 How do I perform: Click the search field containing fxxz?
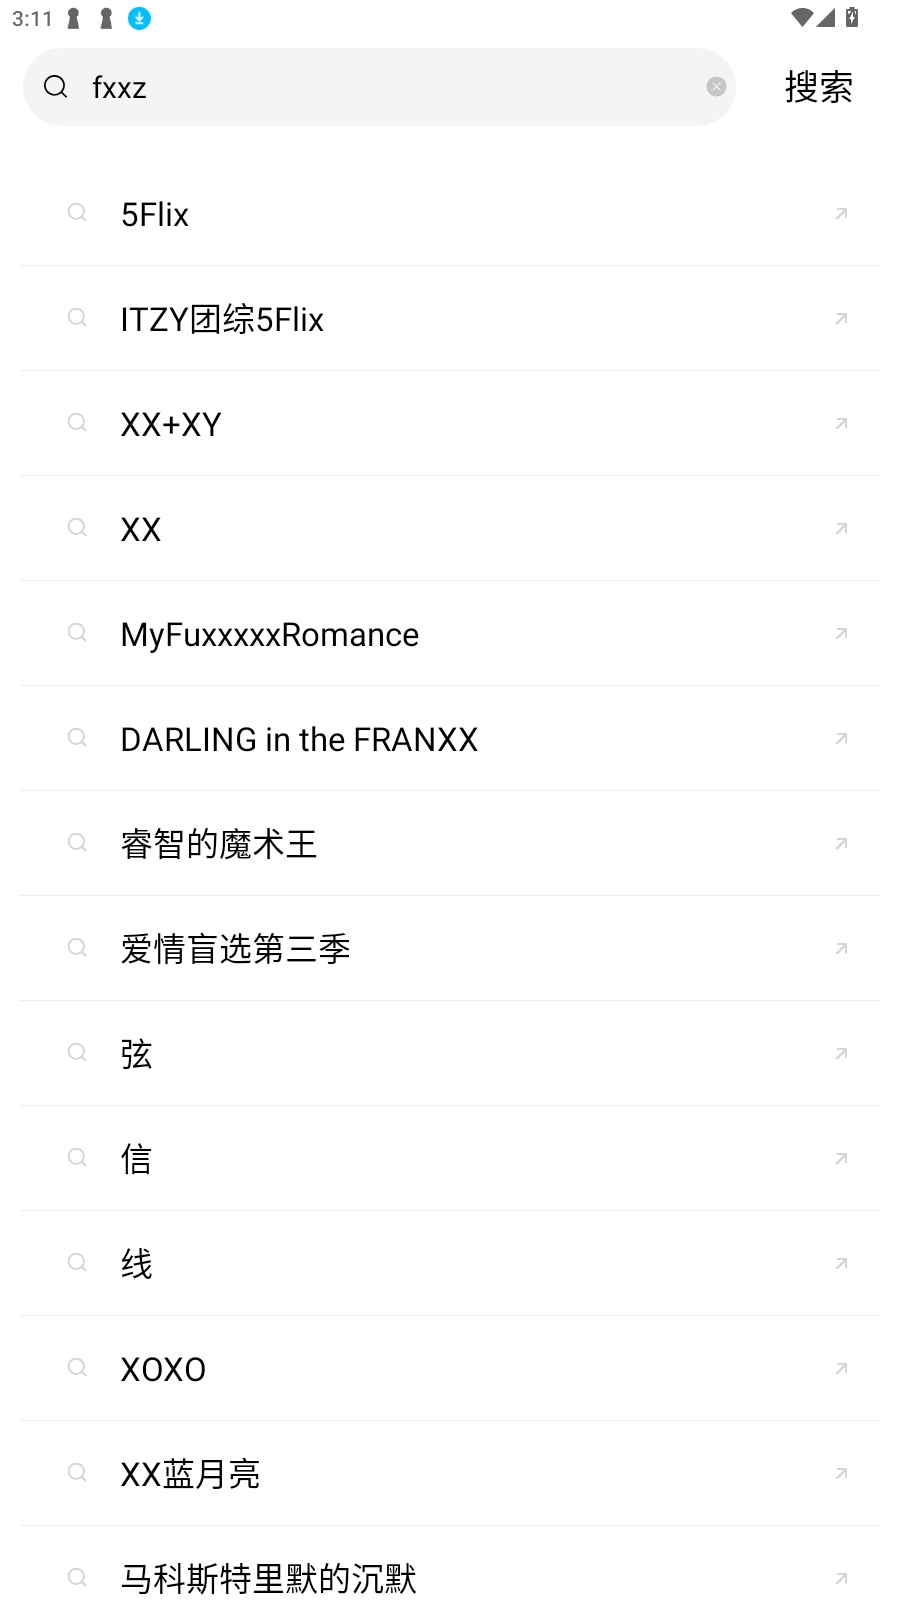(x=390, y=87)
